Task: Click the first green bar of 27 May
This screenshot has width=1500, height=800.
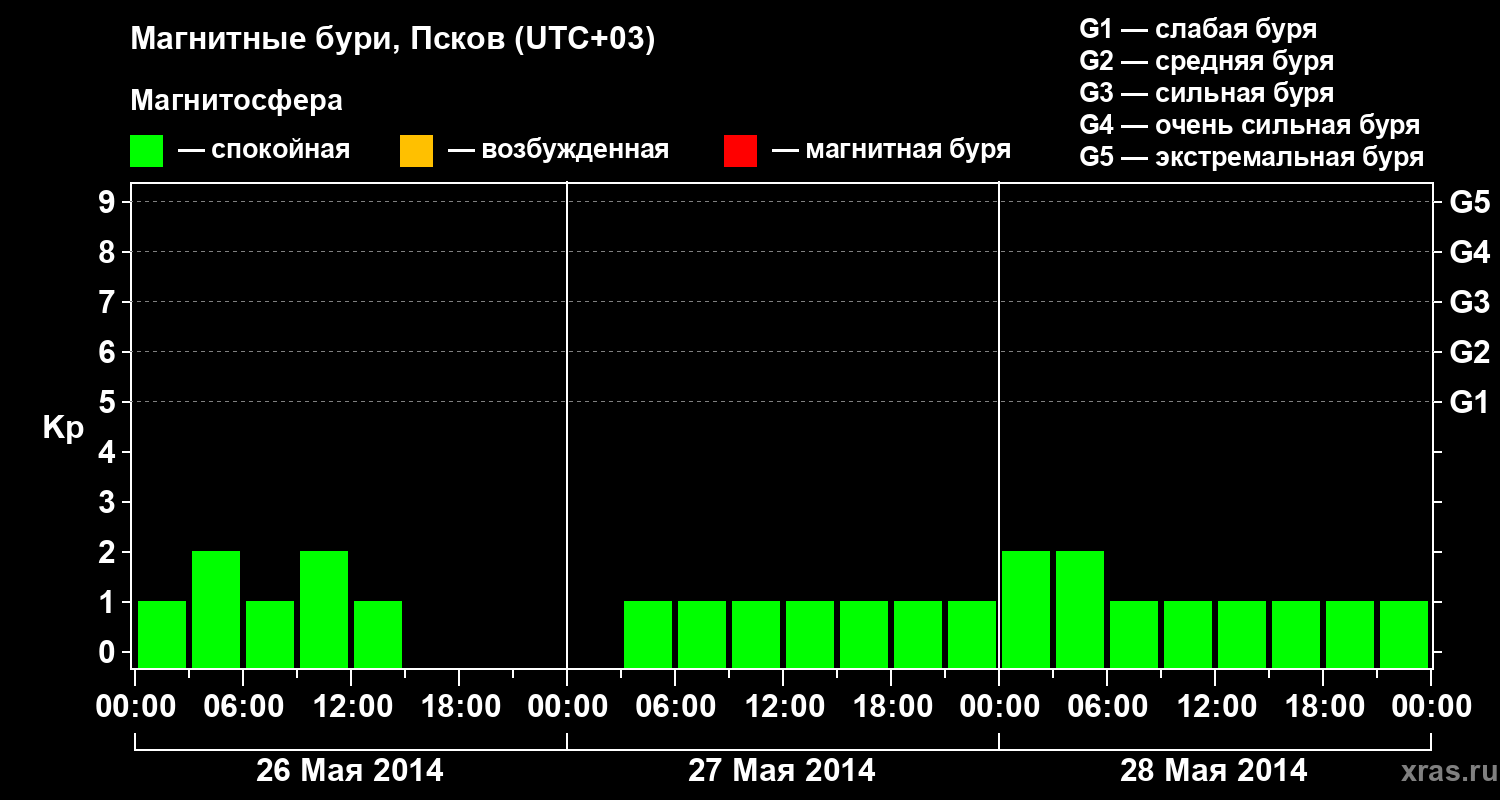Action: 648,634
